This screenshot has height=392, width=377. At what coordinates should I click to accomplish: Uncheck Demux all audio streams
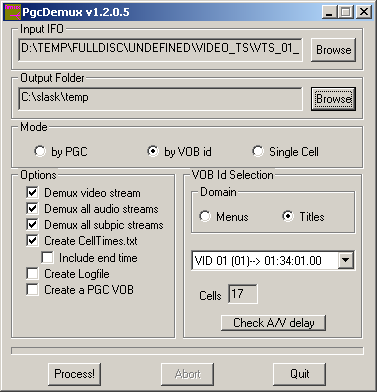coord(32,209)
